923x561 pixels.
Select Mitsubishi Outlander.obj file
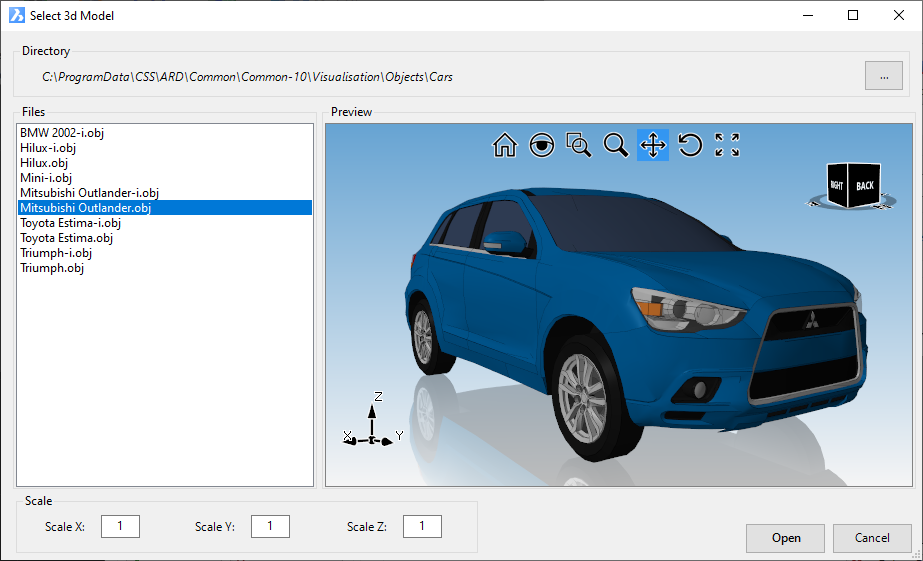pyautogui.click(x=165, y=208)
